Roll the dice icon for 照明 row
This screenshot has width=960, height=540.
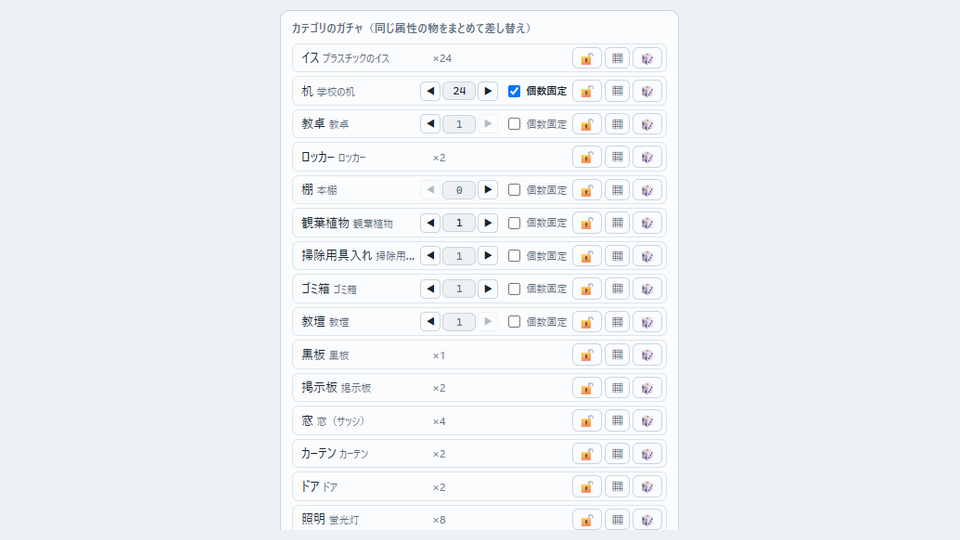(x=647, y=520)
